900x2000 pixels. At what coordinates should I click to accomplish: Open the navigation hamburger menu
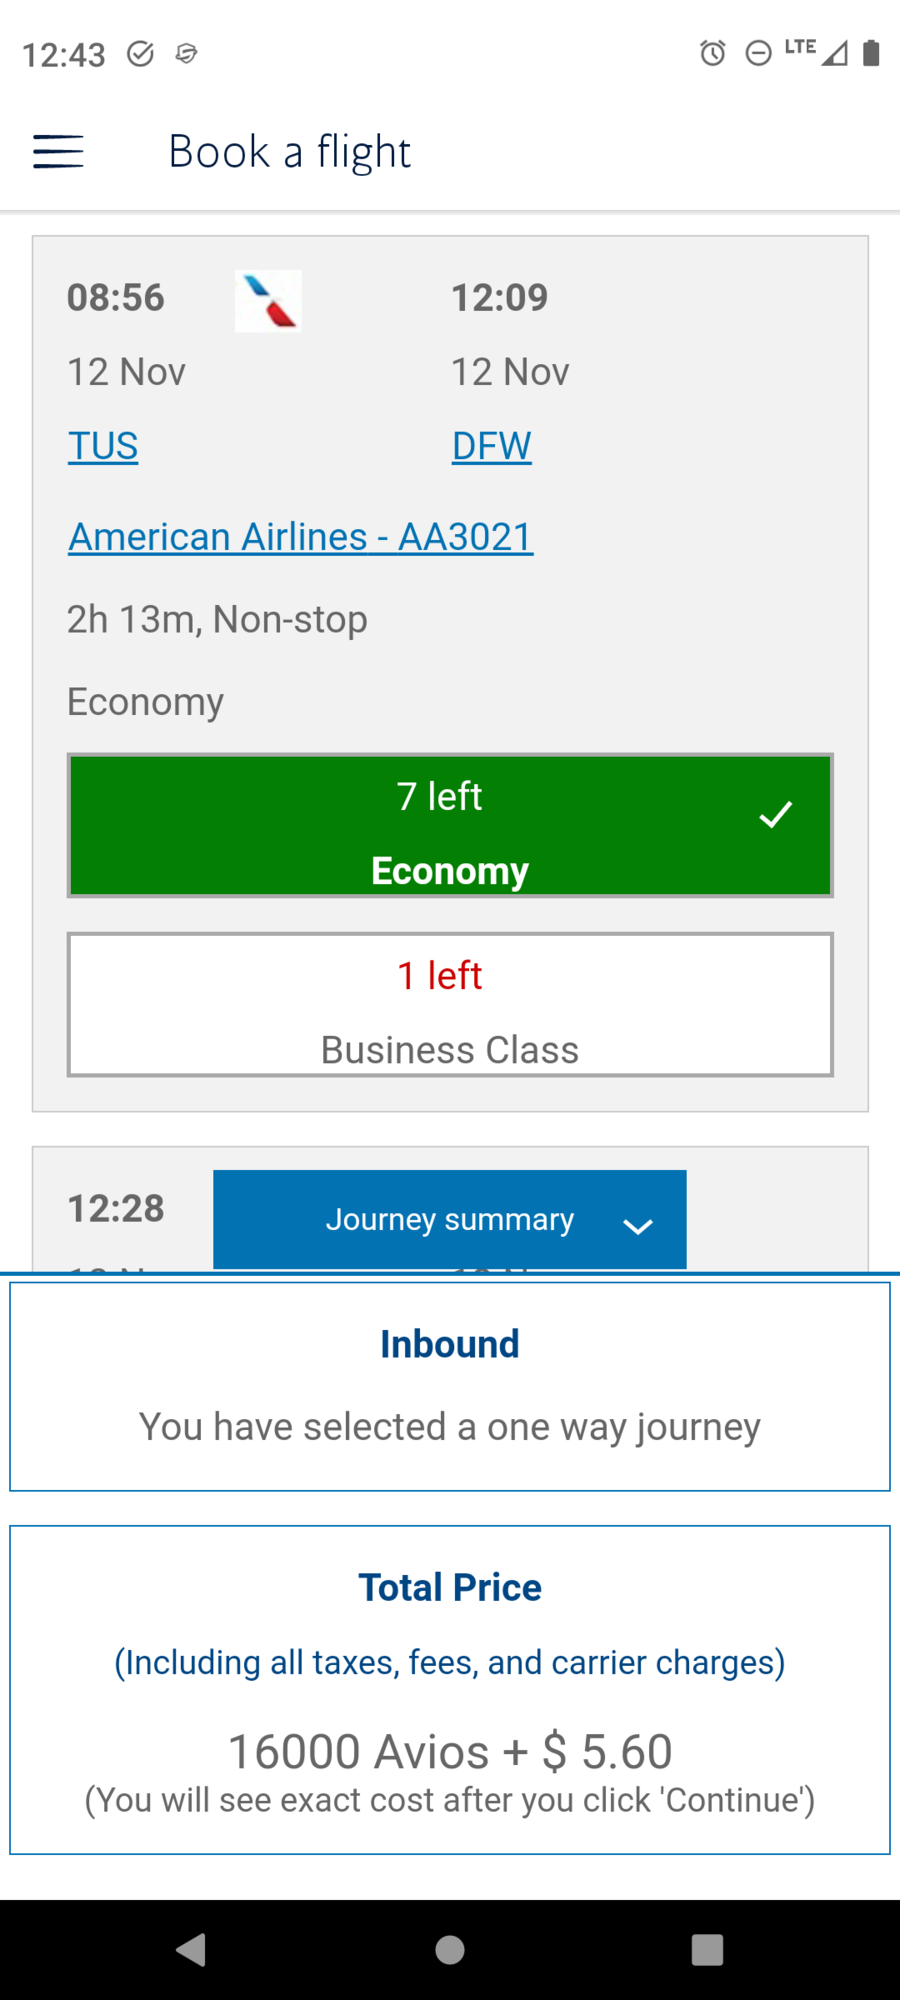pyautogui.click(x=57, y=151)
